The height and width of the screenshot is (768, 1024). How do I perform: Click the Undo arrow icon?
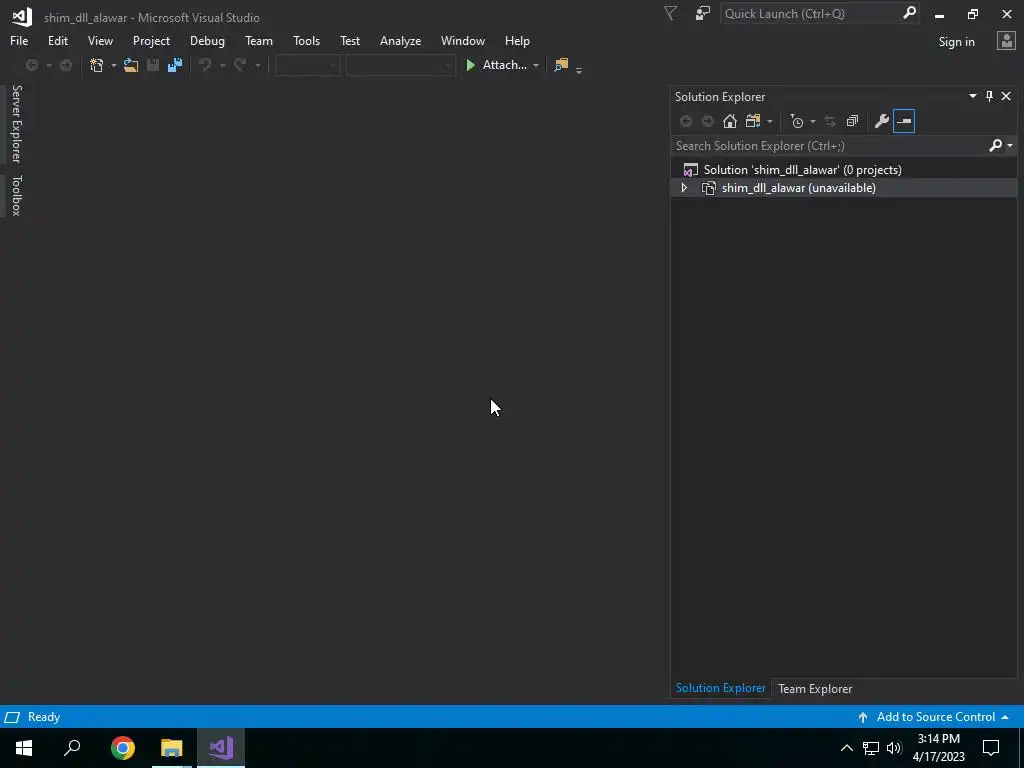pos(205,65)
